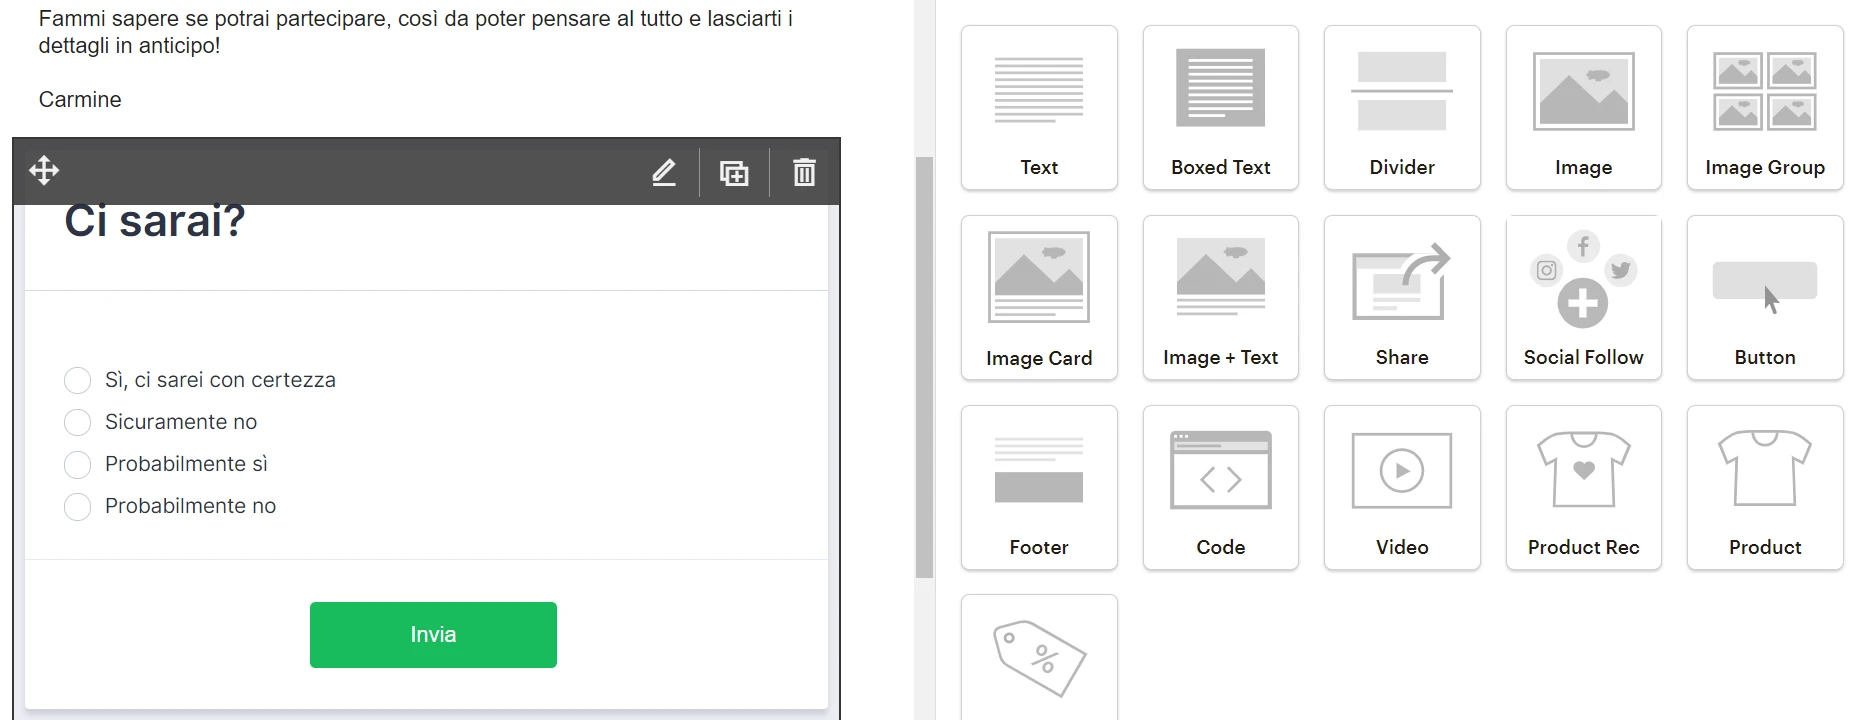Choose the 'Probabilmente no' radio option

click(77, 506)
